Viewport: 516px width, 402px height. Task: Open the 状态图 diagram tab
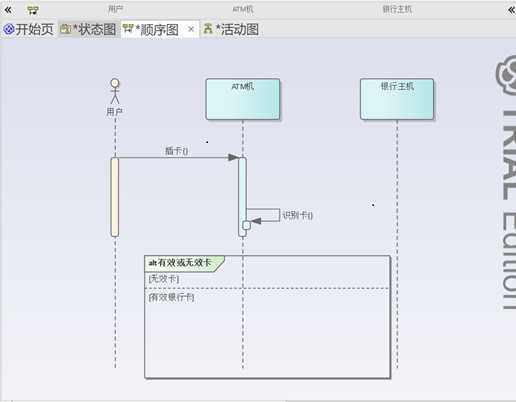[89, 30]
